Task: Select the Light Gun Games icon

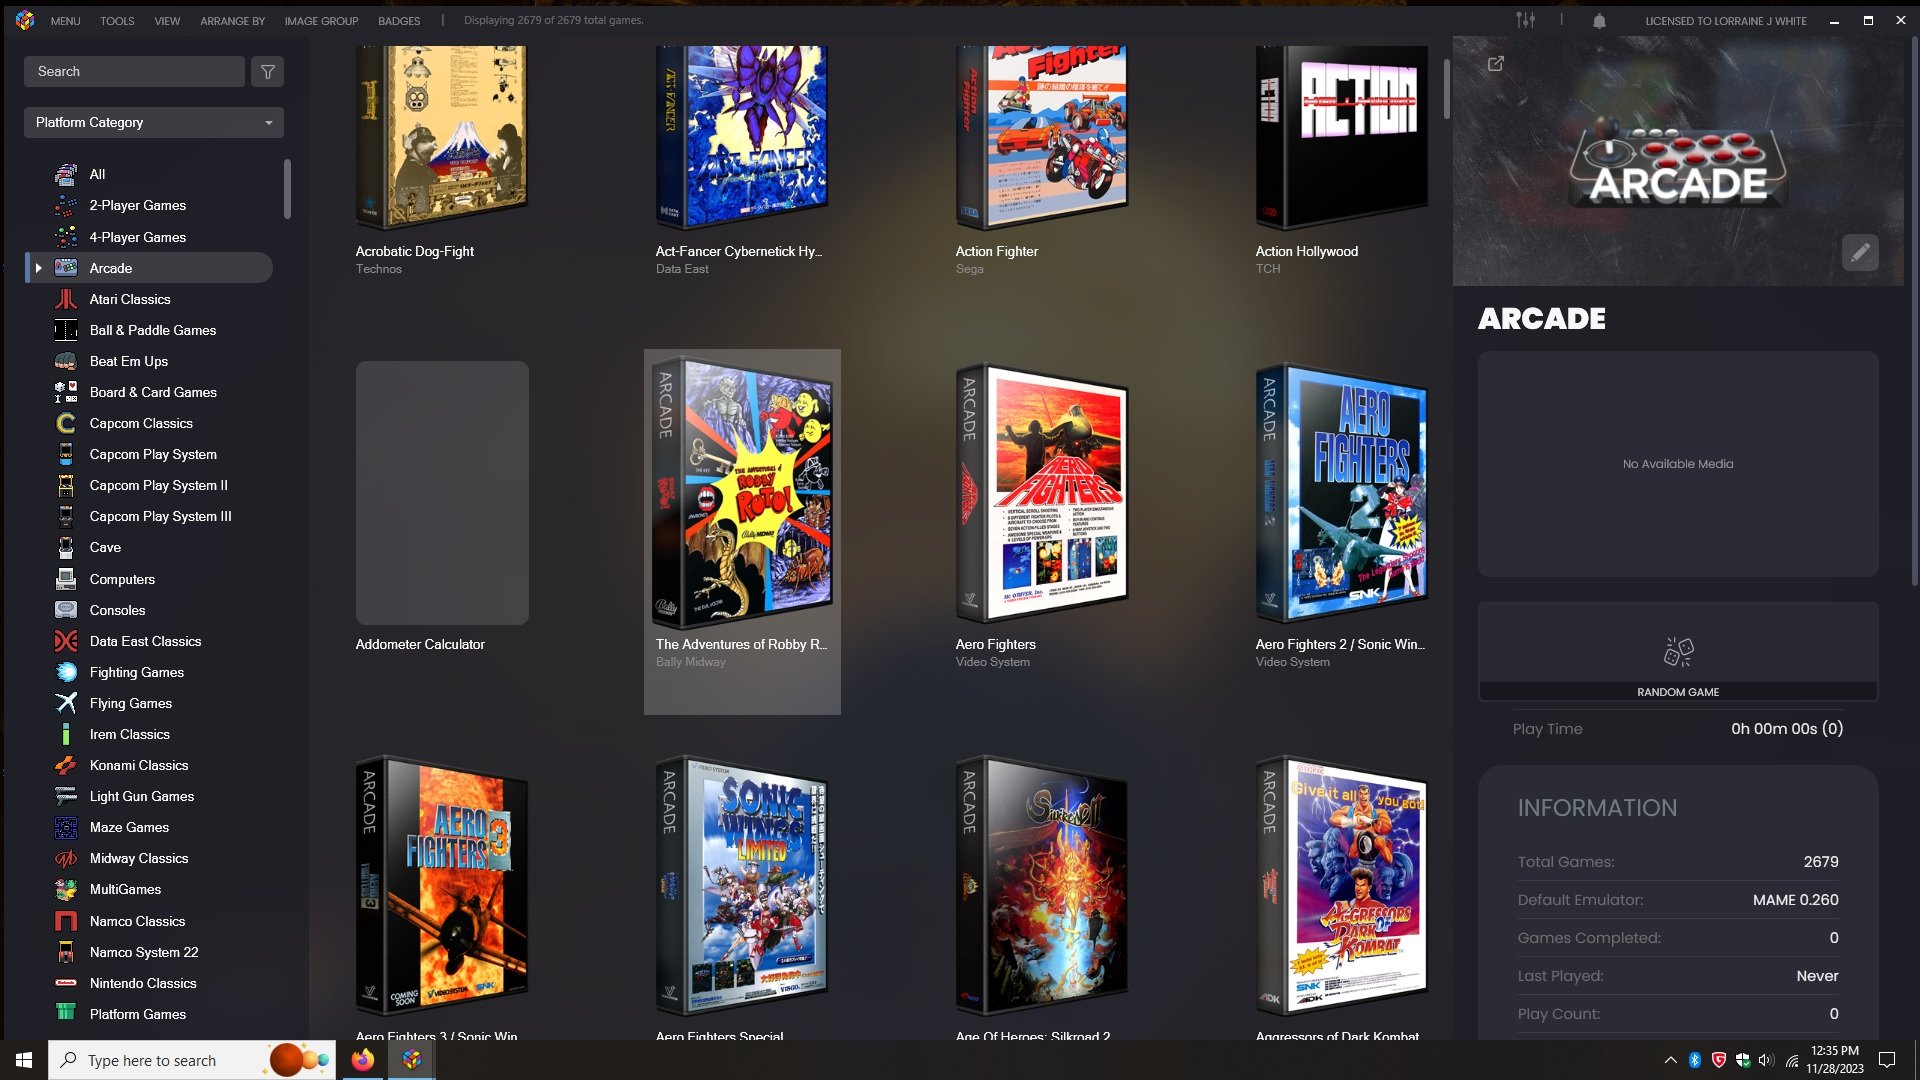Action: tap(66, 796)
